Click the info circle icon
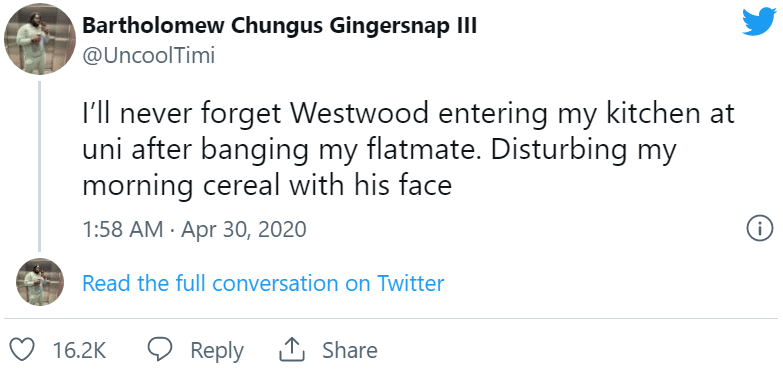Image resolution: width=783 pixels, height=375 pixels. tap(759, 230)
